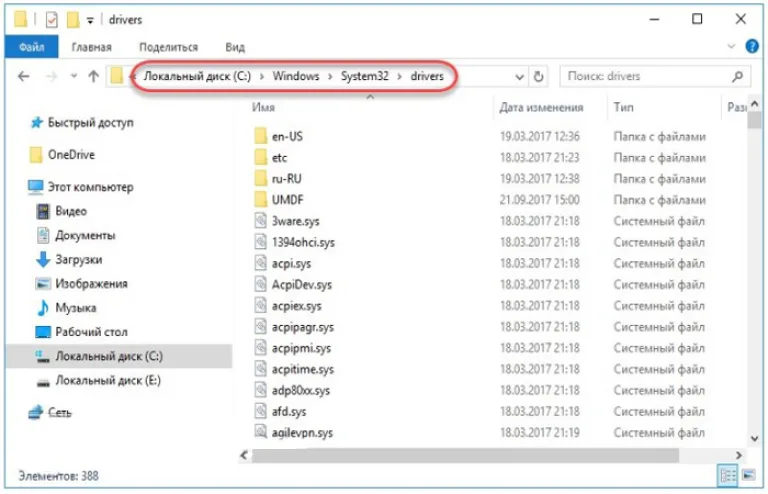Viewport: 768px width, 494px height.
Task: Open the Поделиться ribbon tab
Action: point(168,47)
